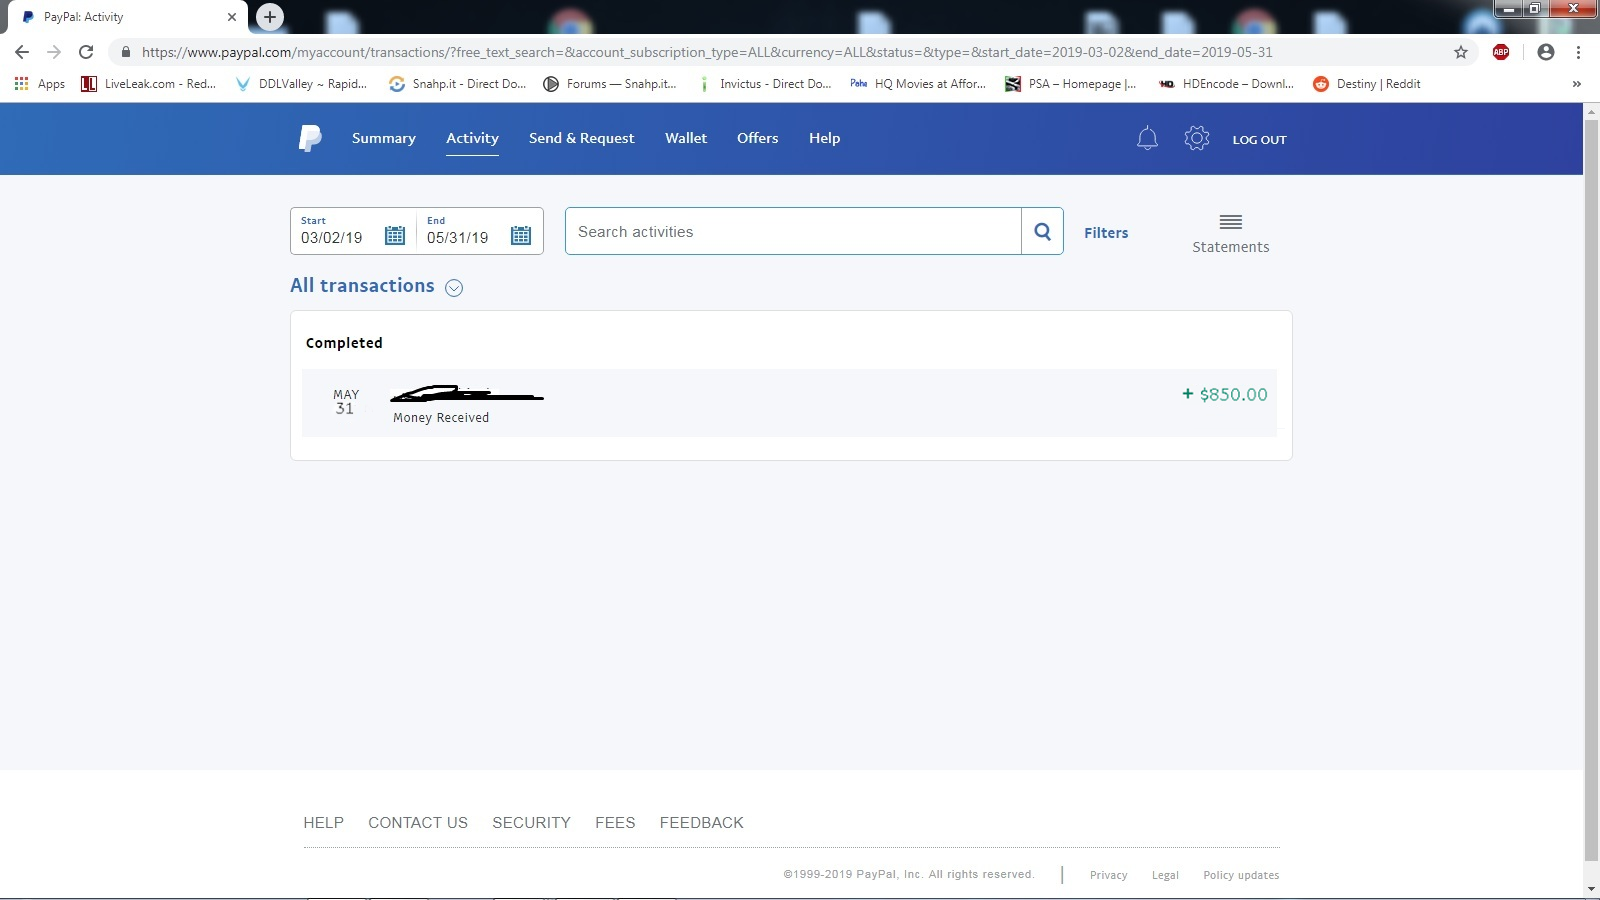Open the Start date calendar picker

(395, 235)
